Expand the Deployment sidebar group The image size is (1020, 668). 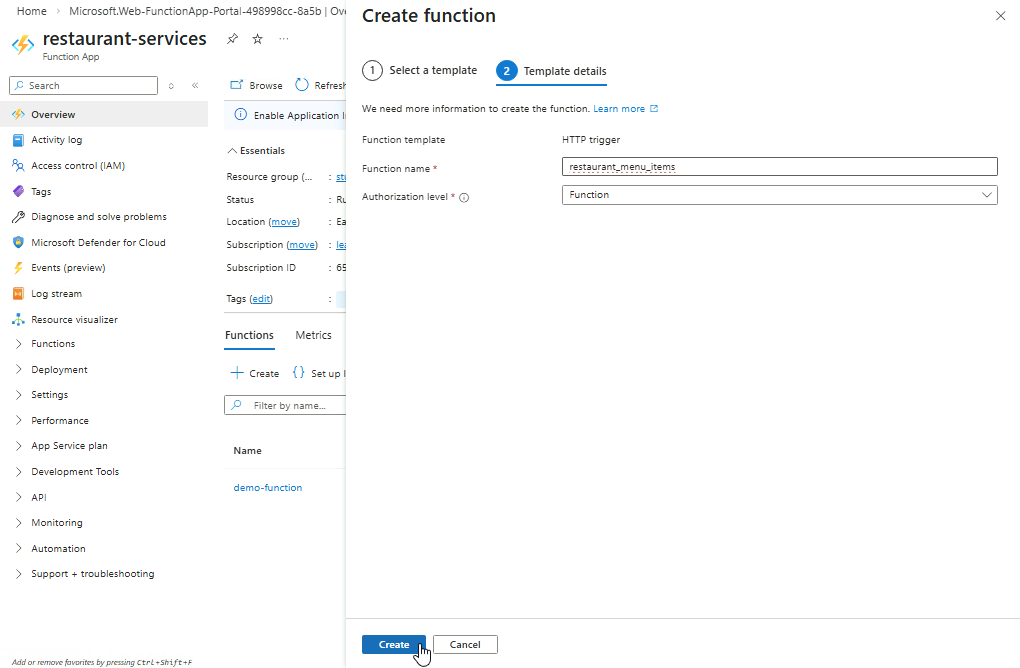click(59, 370)
